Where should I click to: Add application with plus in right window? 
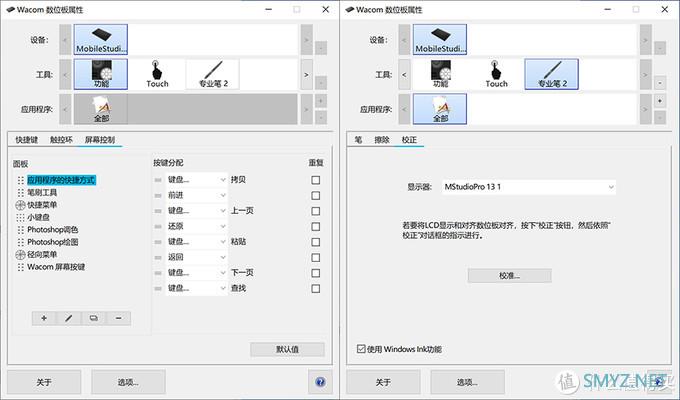pyautogui.click(x=660, y=101)
